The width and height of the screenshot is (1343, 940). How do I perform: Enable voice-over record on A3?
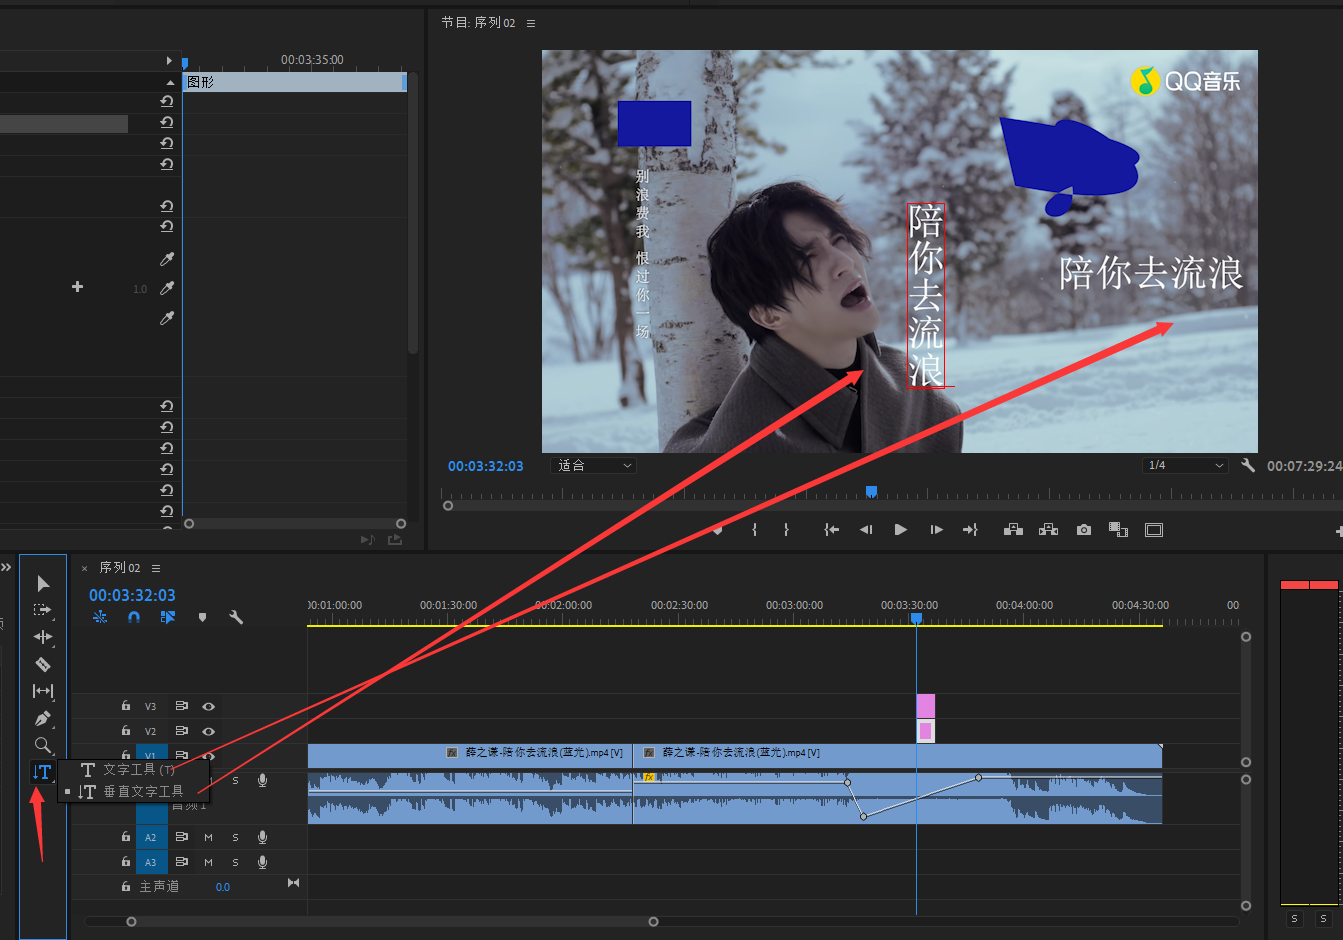262,862
